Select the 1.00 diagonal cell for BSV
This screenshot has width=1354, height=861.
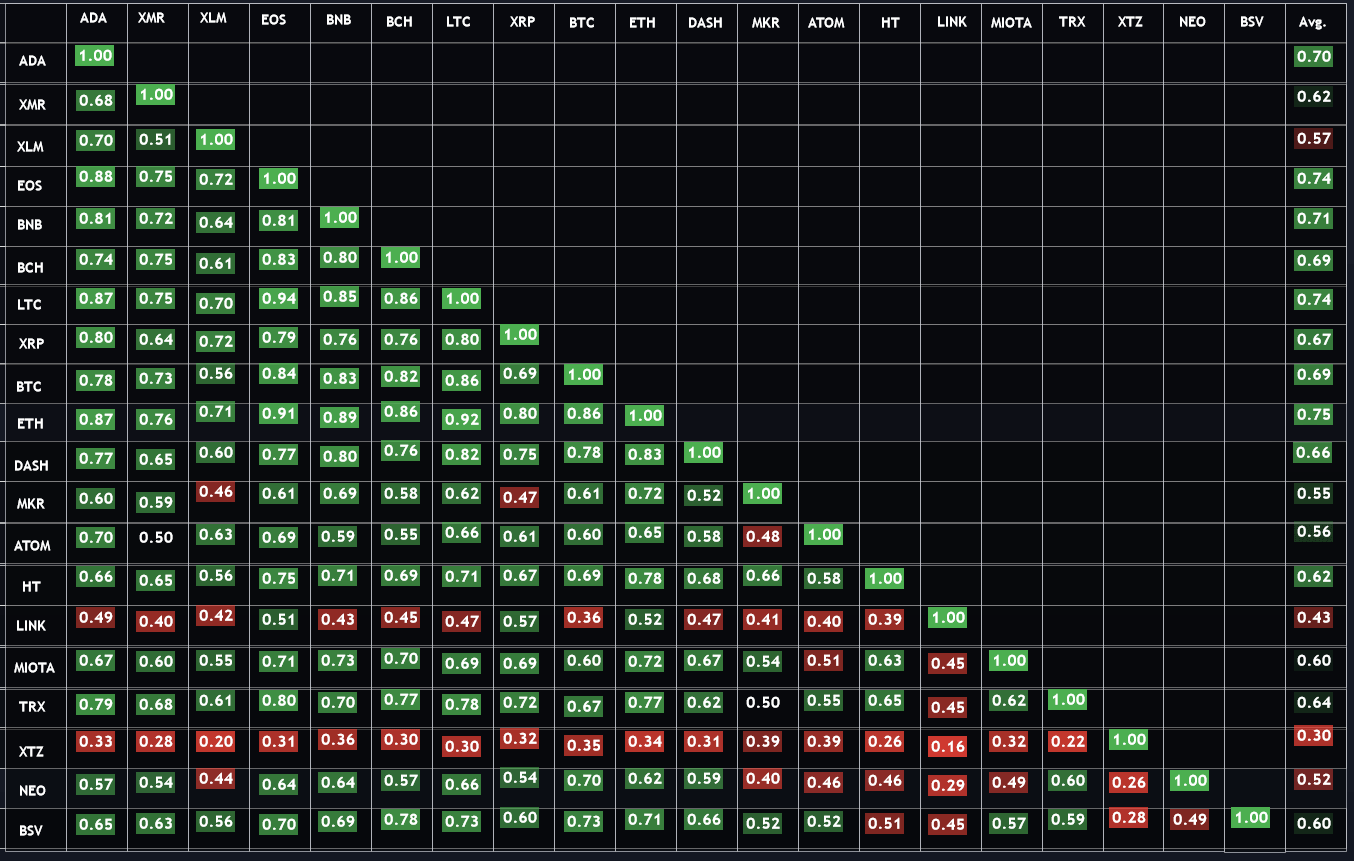coord(1252,818)
